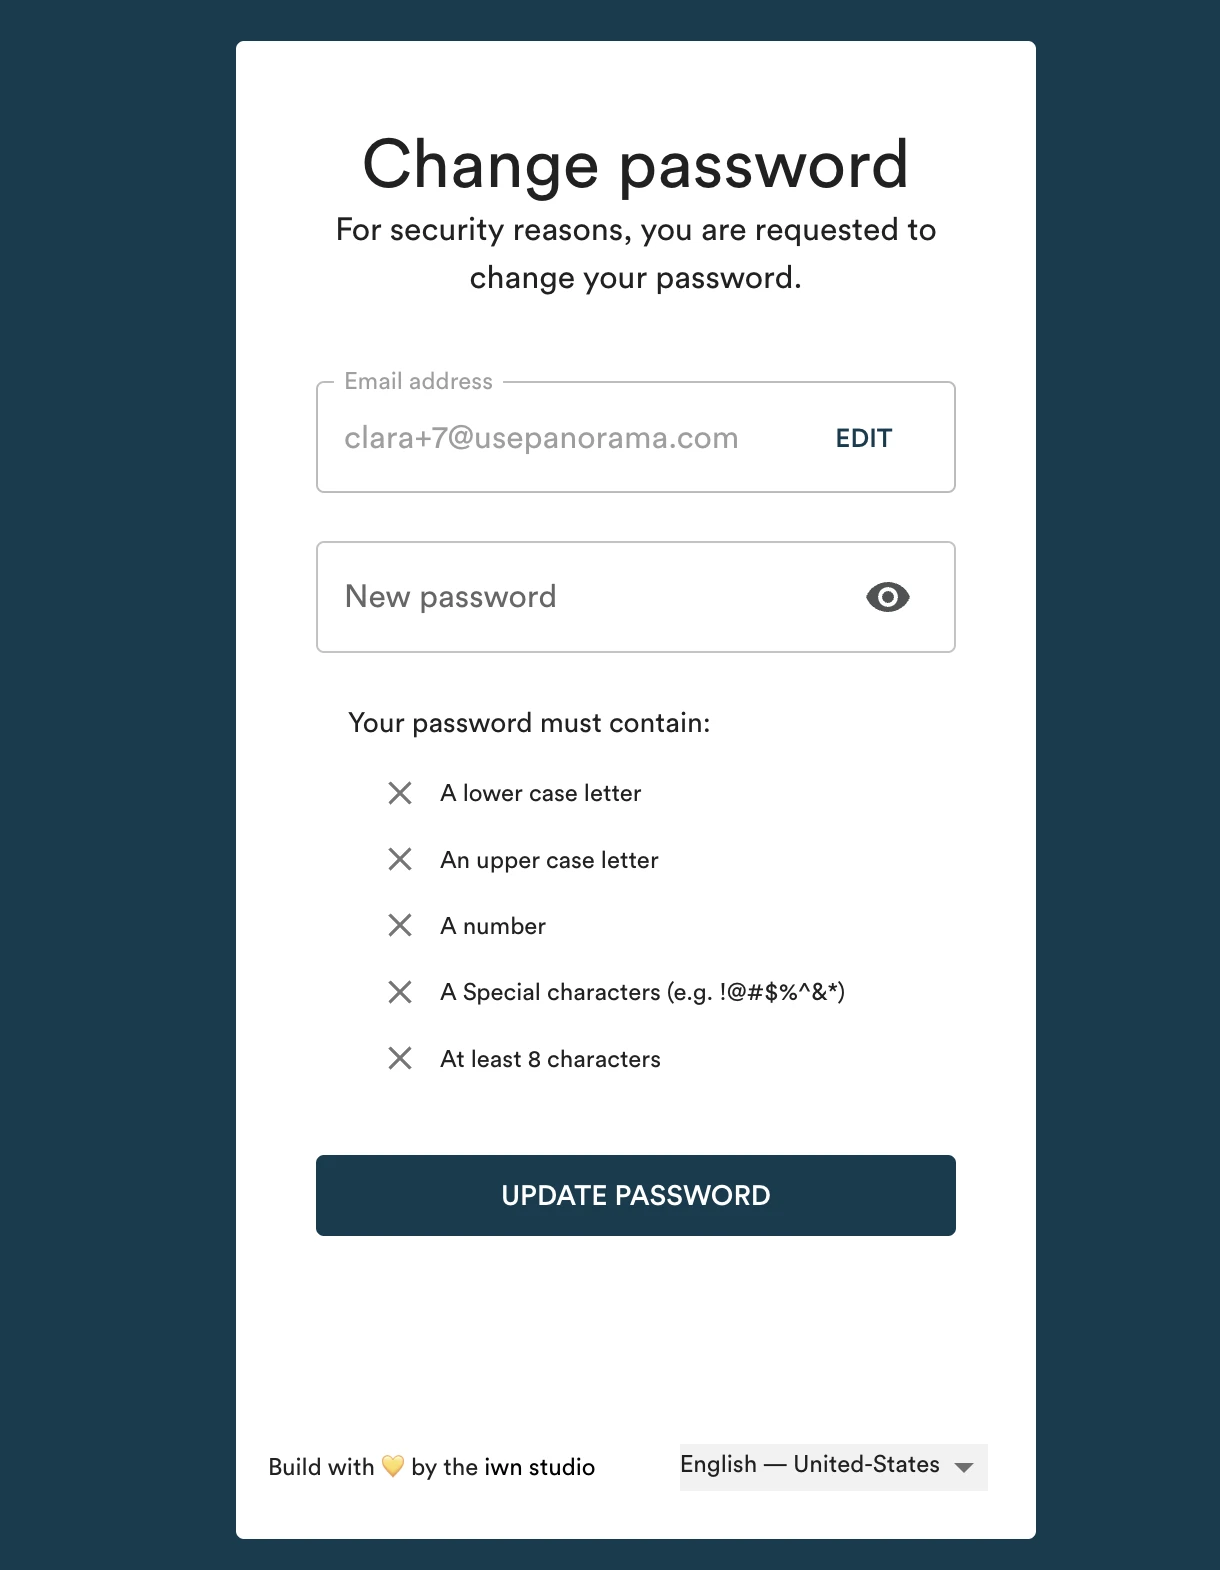Screen dimensions: 1220x1570
Task: Click the EDIT button in email field
Action: click(863, 438)
